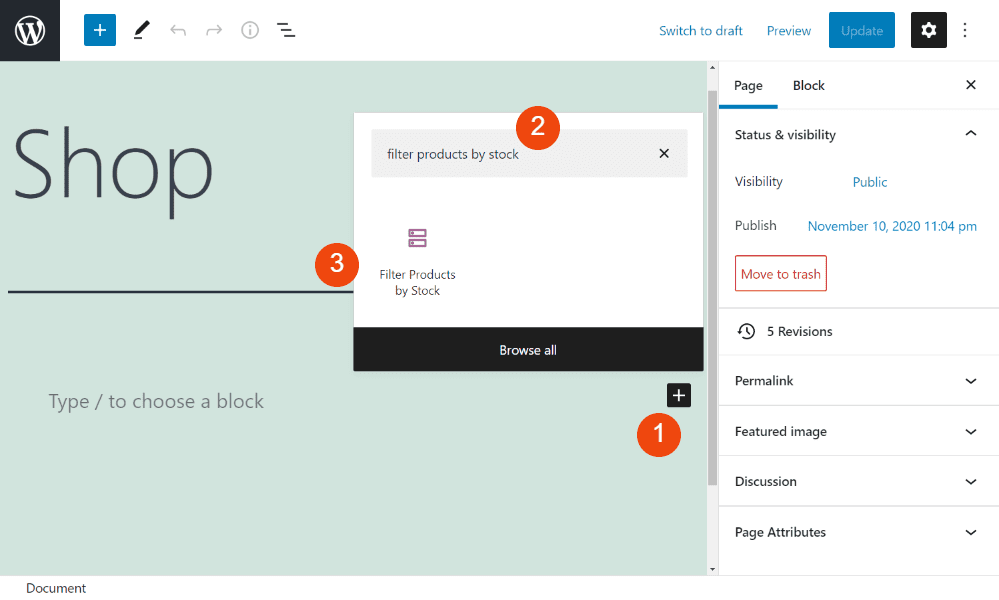Open the block list view icon
This screenshot has width=999, height=600.
(286, 30)
